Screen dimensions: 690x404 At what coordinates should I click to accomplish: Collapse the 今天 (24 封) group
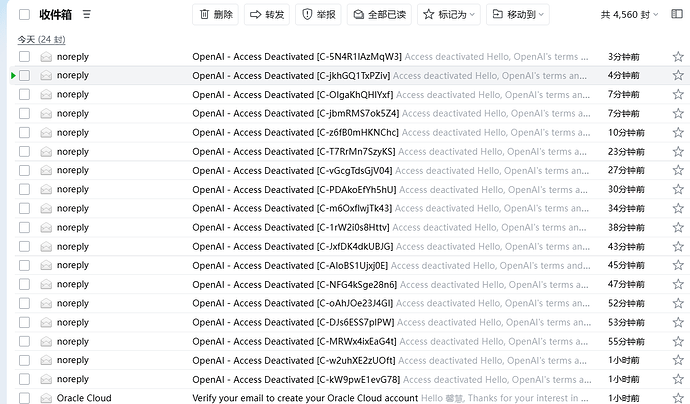click(x=41, y=40)
